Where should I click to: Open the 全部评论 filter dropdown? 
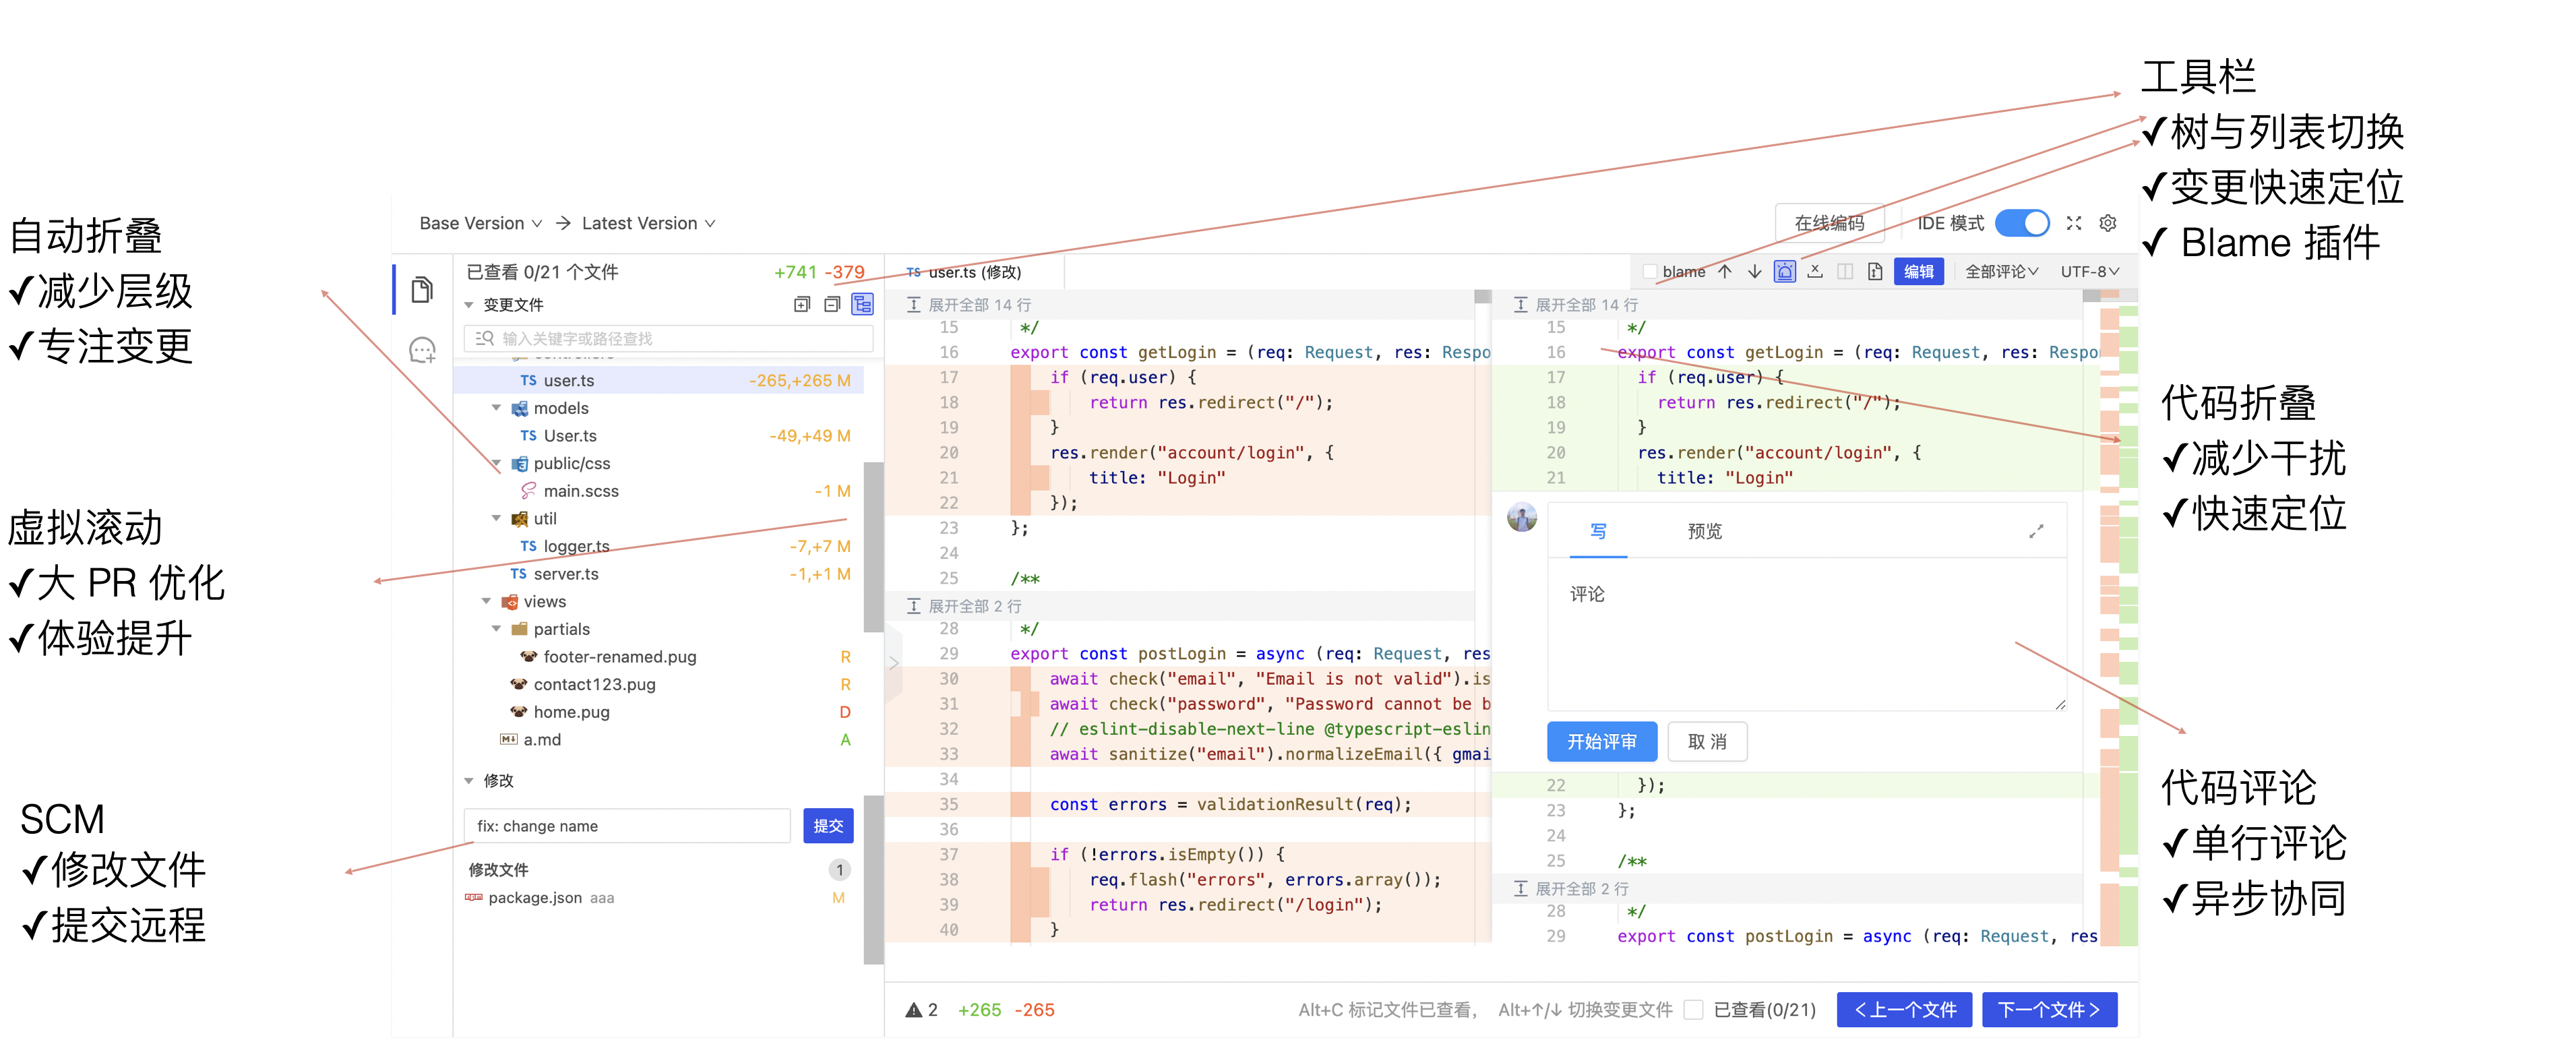[x=2001, y=271]
